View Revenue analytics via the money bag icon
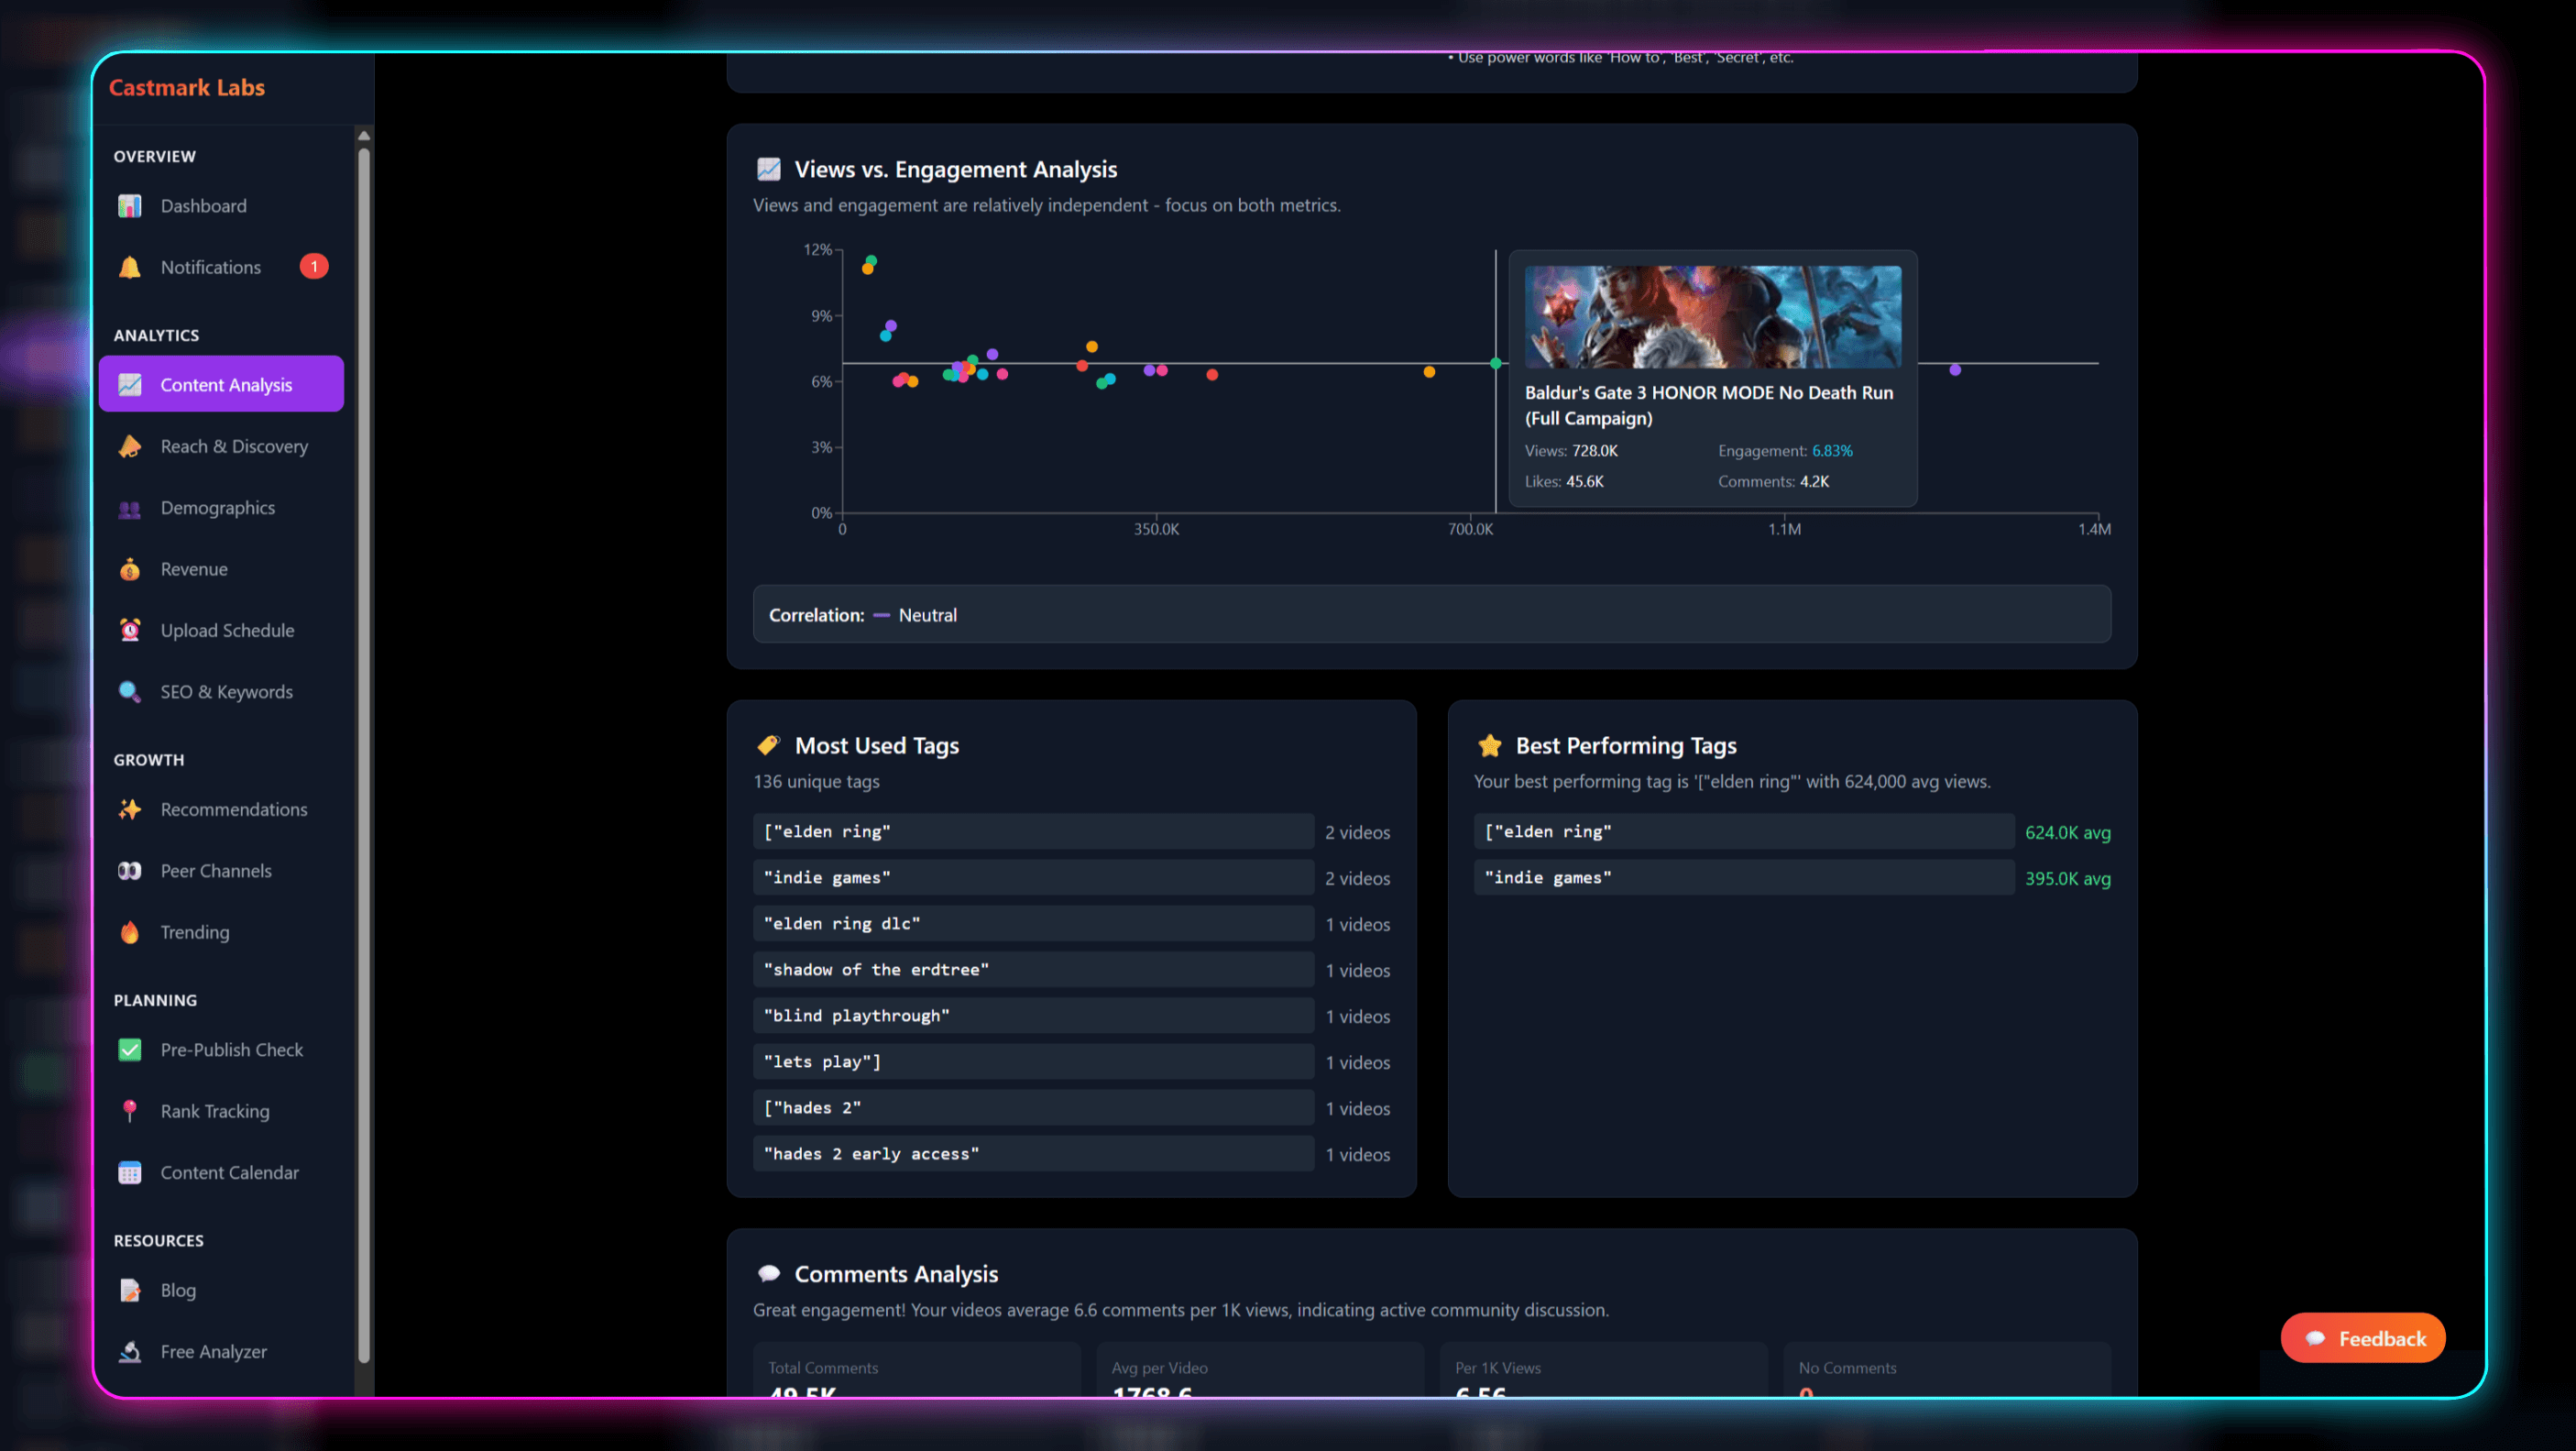This screenshot has width=2576, height=1451. pos(131,569)
